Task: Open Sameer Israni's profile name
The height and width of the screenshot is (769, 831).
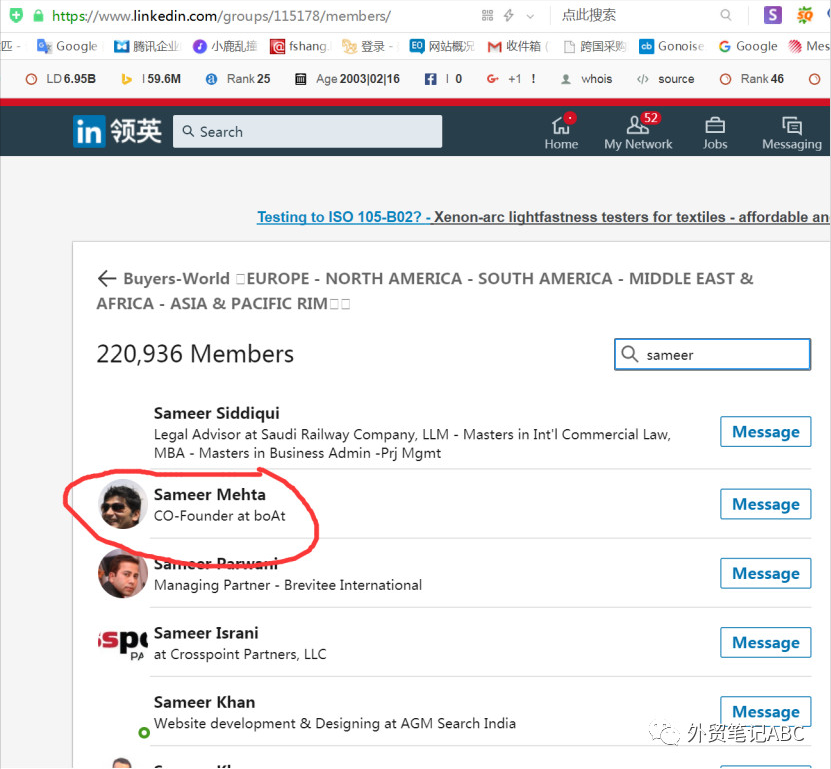Action: [x=206, y=633]
